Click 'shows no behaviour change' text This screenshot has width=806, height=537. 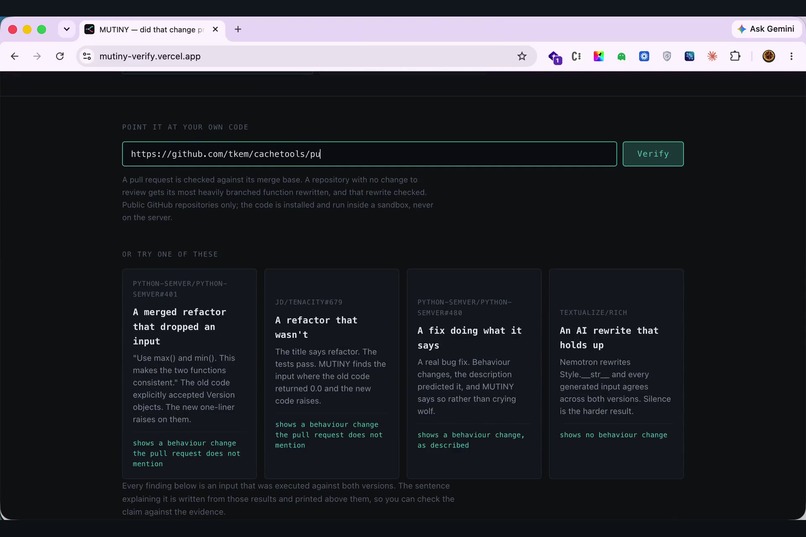(613, 435)
